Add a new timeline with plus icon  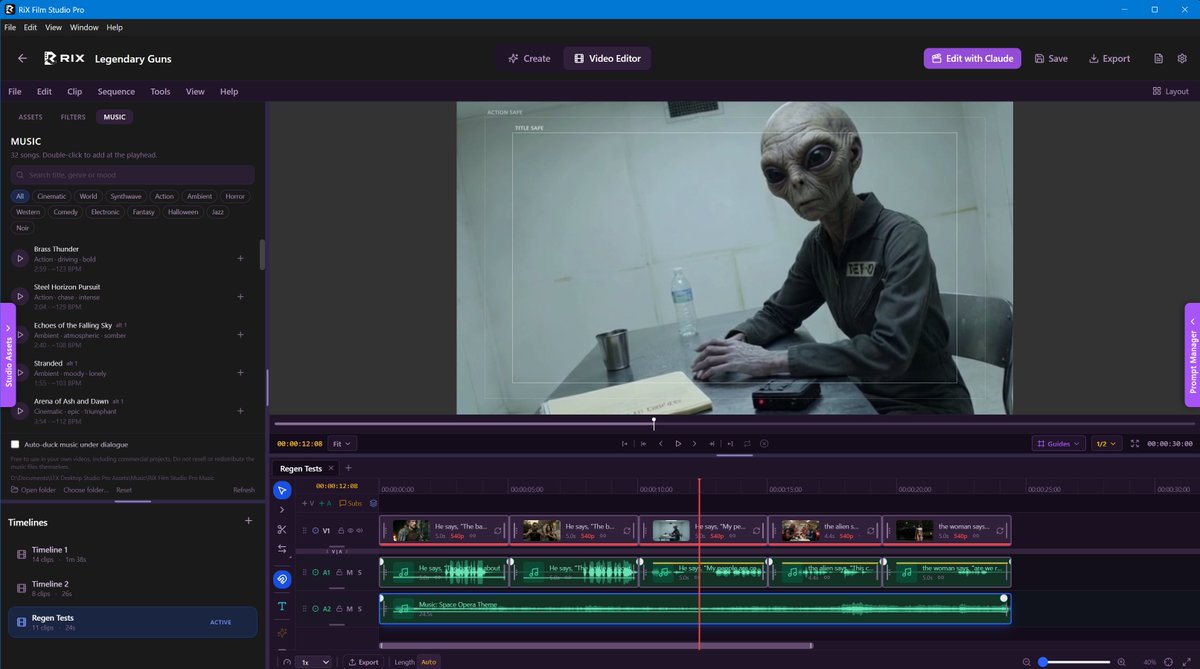(x=249, y=521)
